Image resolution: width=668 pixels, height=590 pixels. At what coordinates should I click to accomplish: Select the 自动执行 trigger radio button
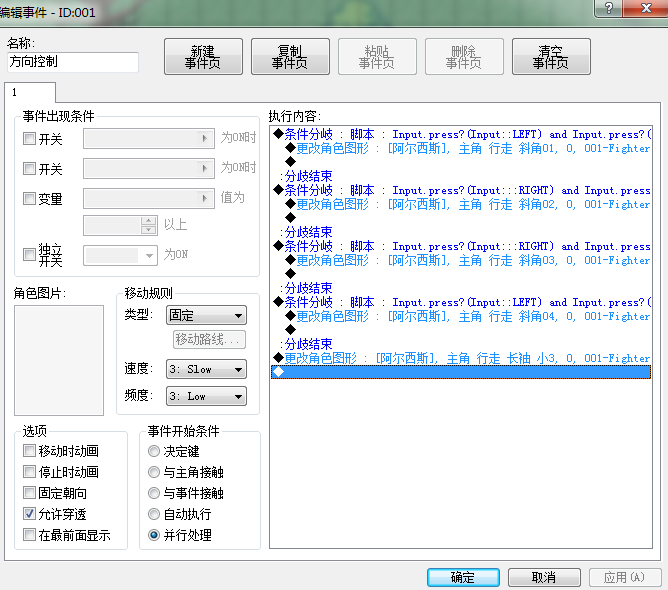[154, 514]
